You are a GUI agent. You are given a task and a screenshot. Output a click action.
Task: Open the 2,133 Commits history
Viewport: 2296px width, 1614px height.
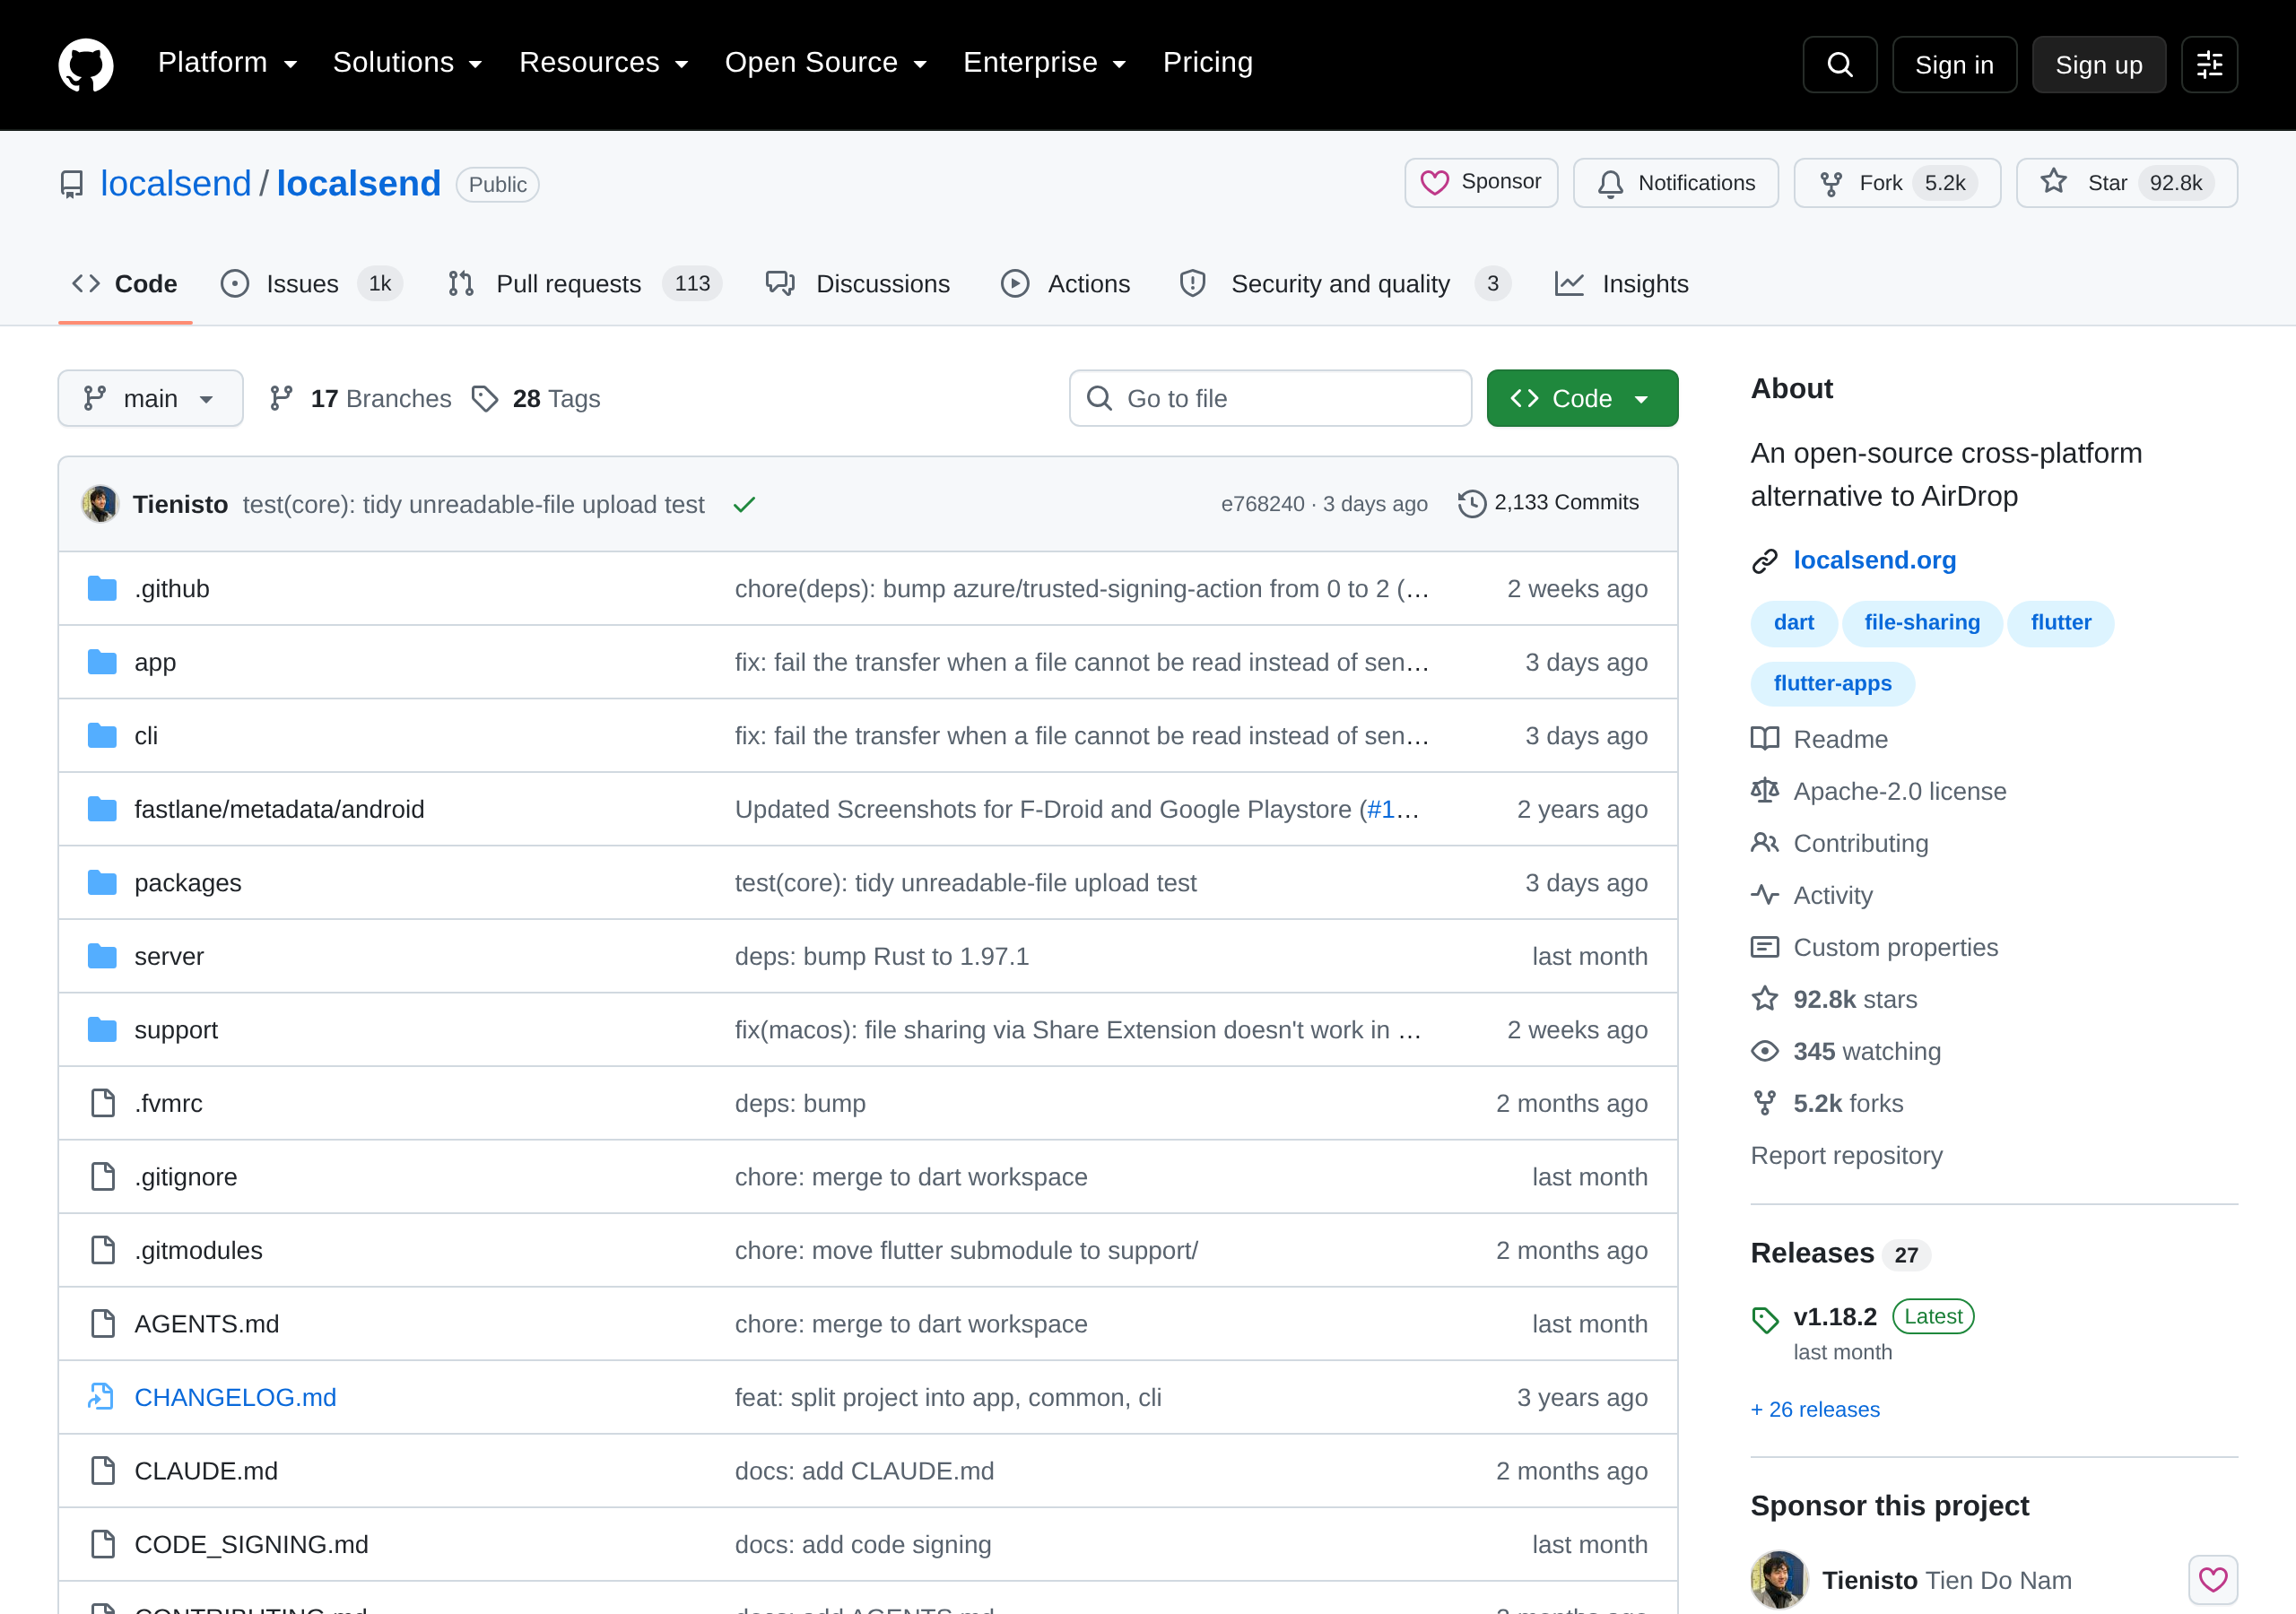tap(1548, 503)
